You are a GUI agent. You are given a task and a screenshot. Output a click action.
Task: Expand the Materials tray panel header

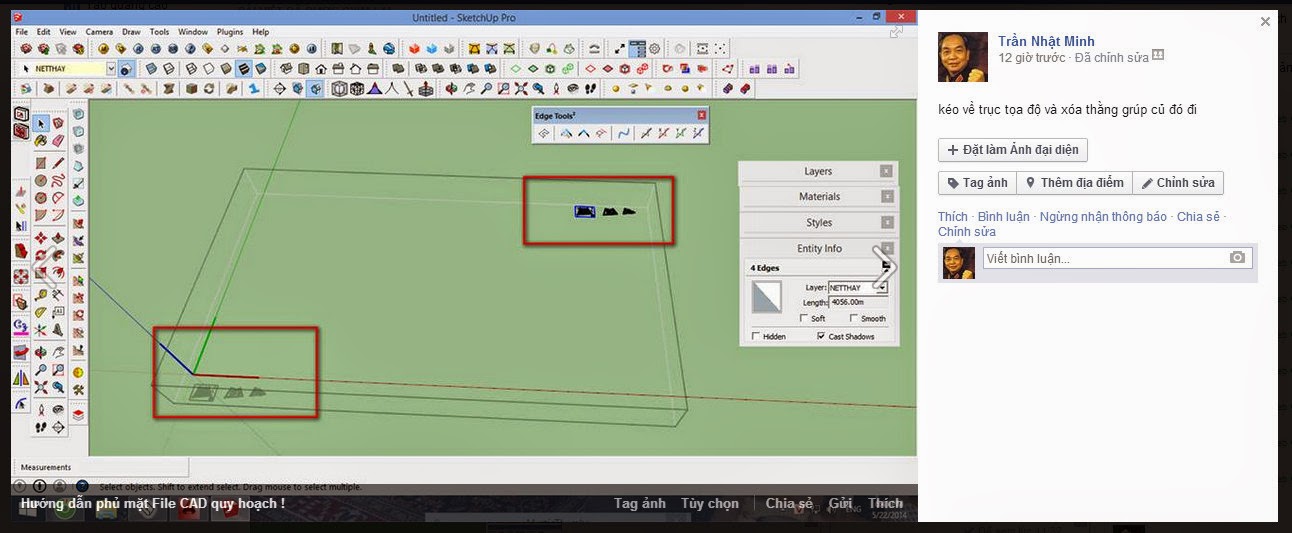click(x=818, y=197)
